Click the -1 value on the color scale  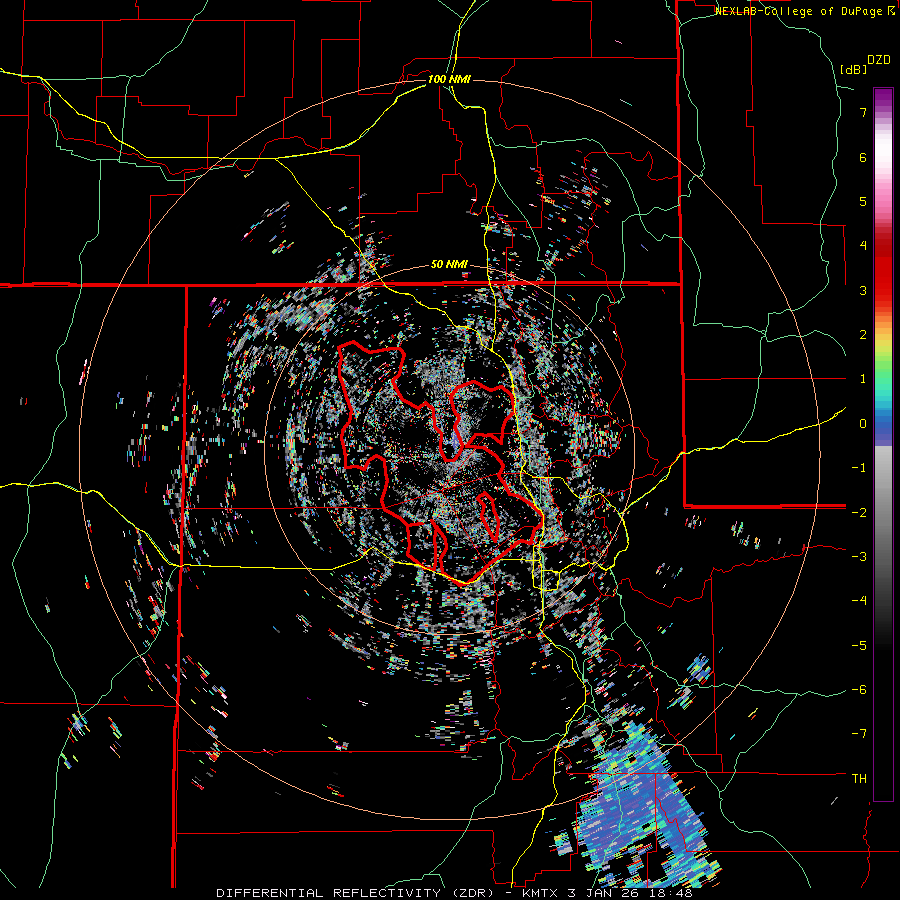859,468
